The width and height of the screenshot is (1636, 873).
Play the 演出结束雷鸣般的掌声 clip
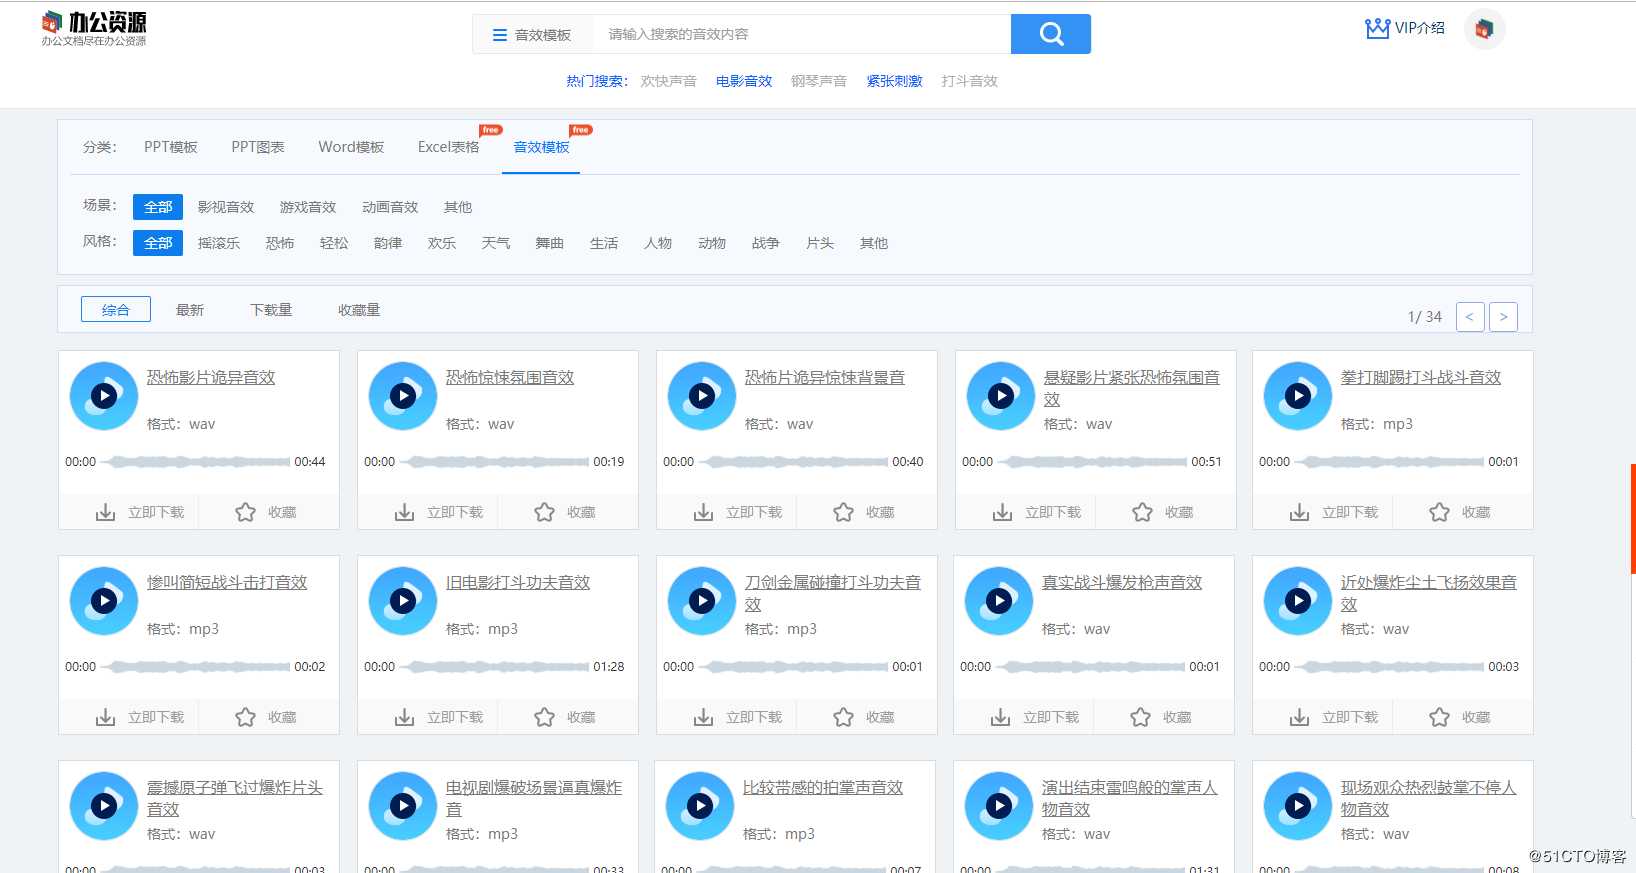(x=999, y=806)
